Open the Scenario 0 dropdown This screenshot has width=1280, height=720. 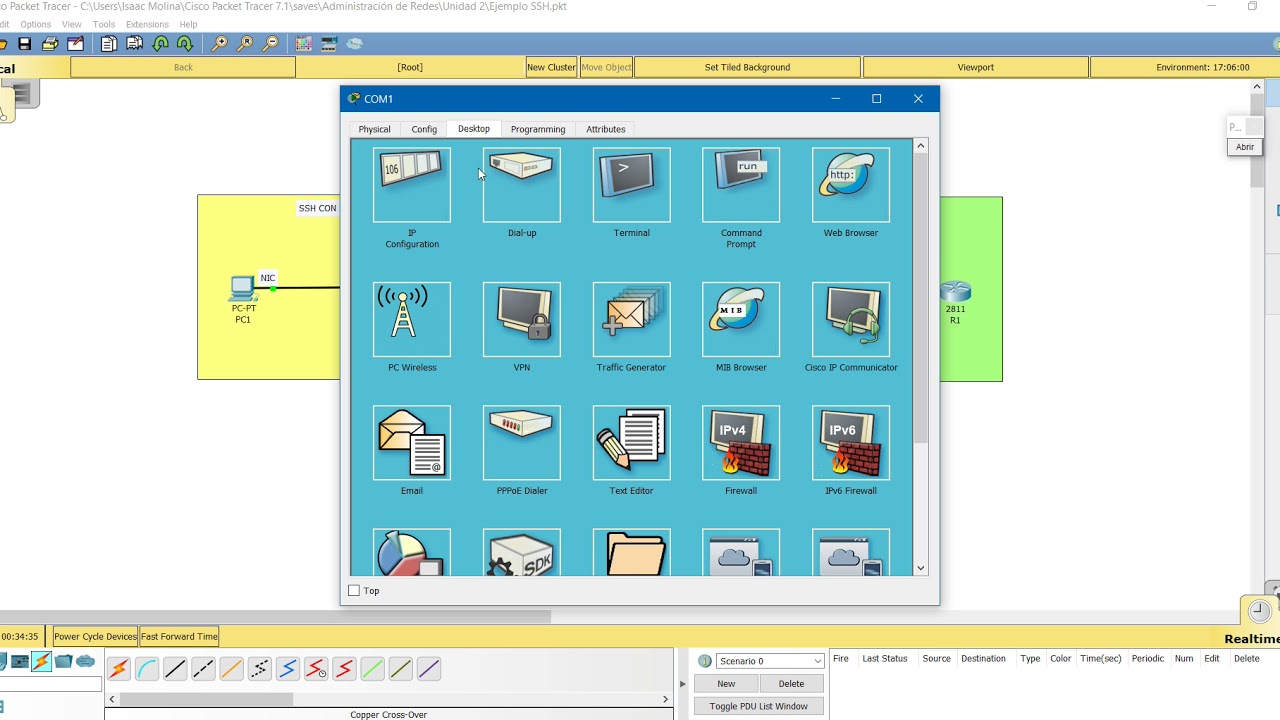[770, 661]
